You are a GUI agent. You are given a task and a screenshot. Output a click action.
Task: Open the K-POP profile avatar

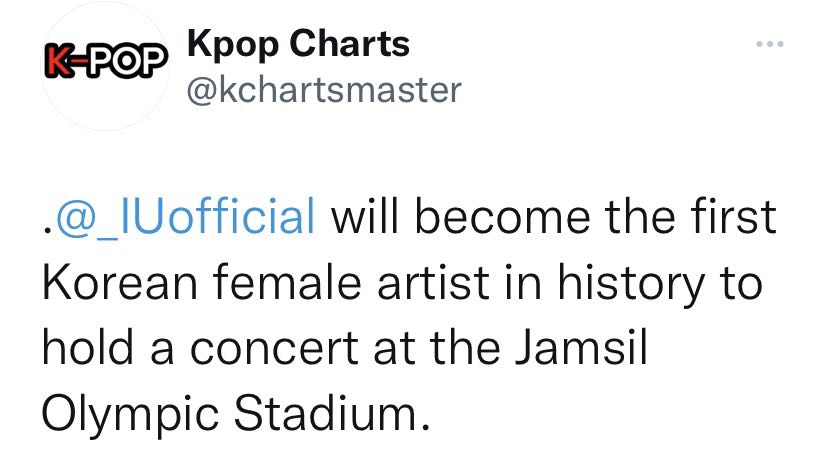coord(105,64)
